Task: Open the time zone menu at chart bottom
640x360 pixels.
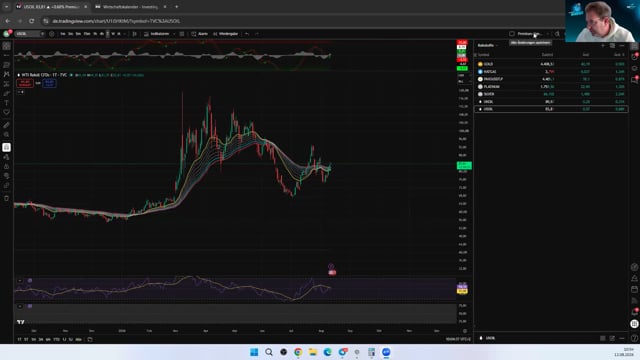Action: 458,339
